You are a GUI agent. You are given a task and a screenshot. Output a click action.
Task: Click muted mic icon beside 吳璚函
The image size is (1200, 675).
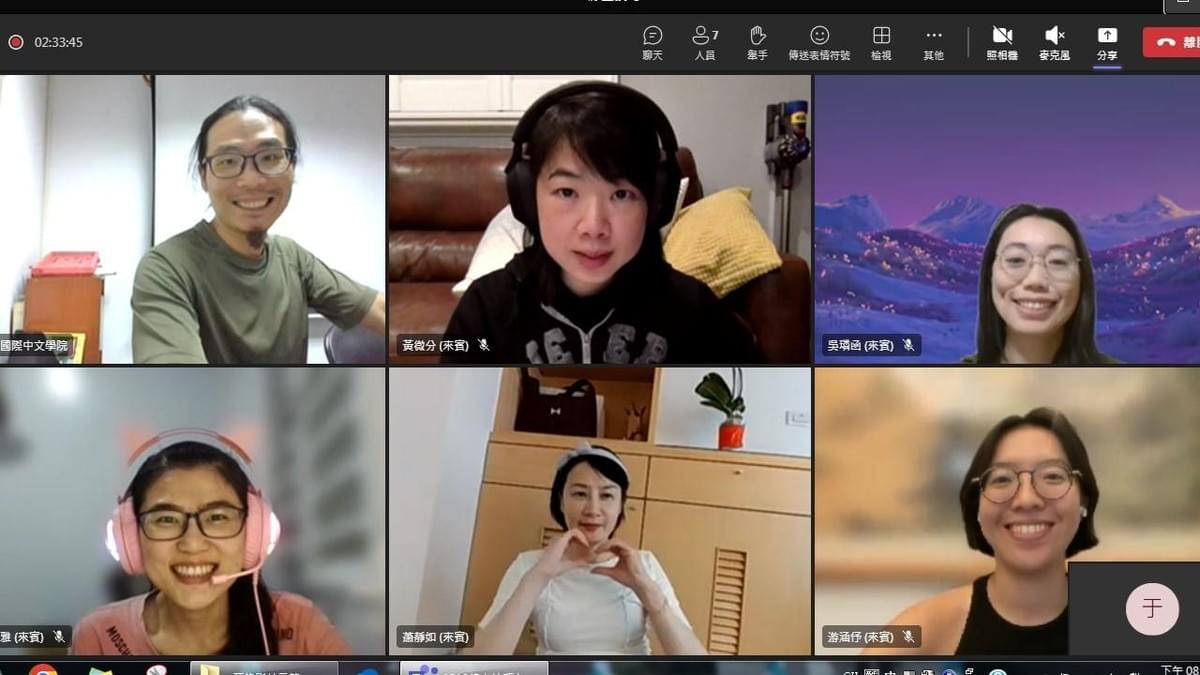pos(909,345)
